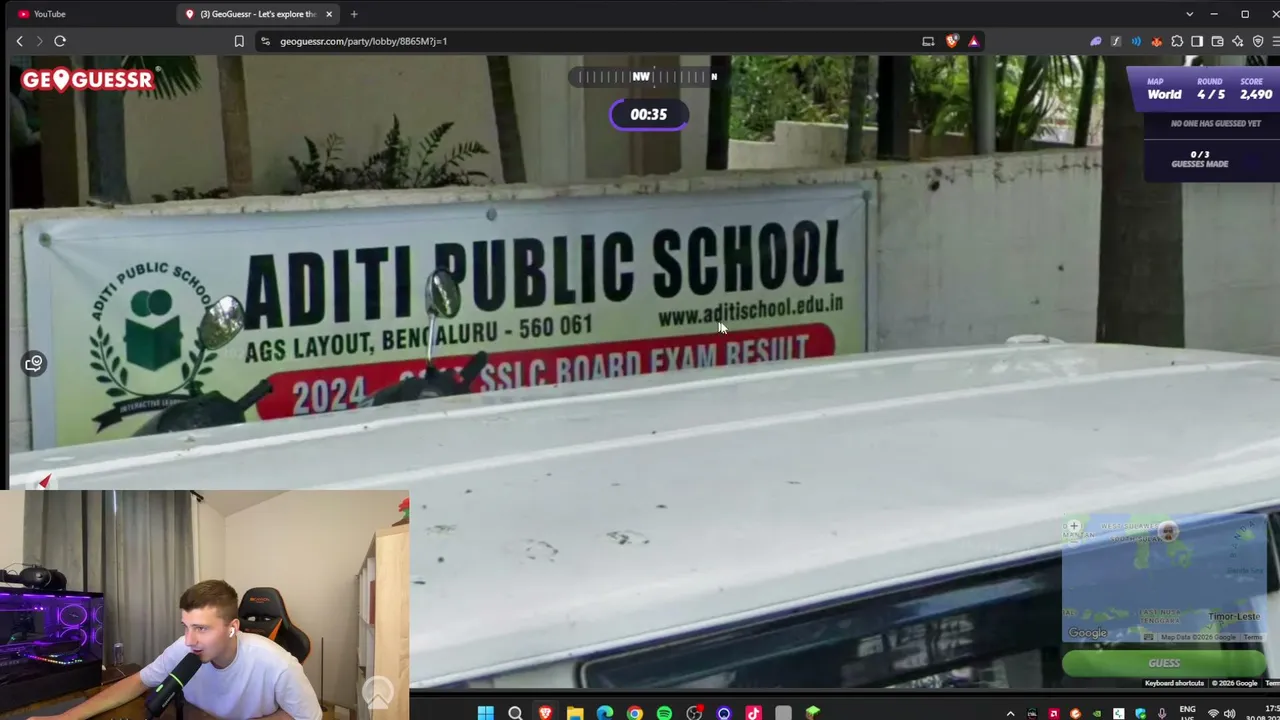1280x720 pixels.
Task: Show hidden system tray icons
Action: pyautogui.click(x=1010, y=713)
